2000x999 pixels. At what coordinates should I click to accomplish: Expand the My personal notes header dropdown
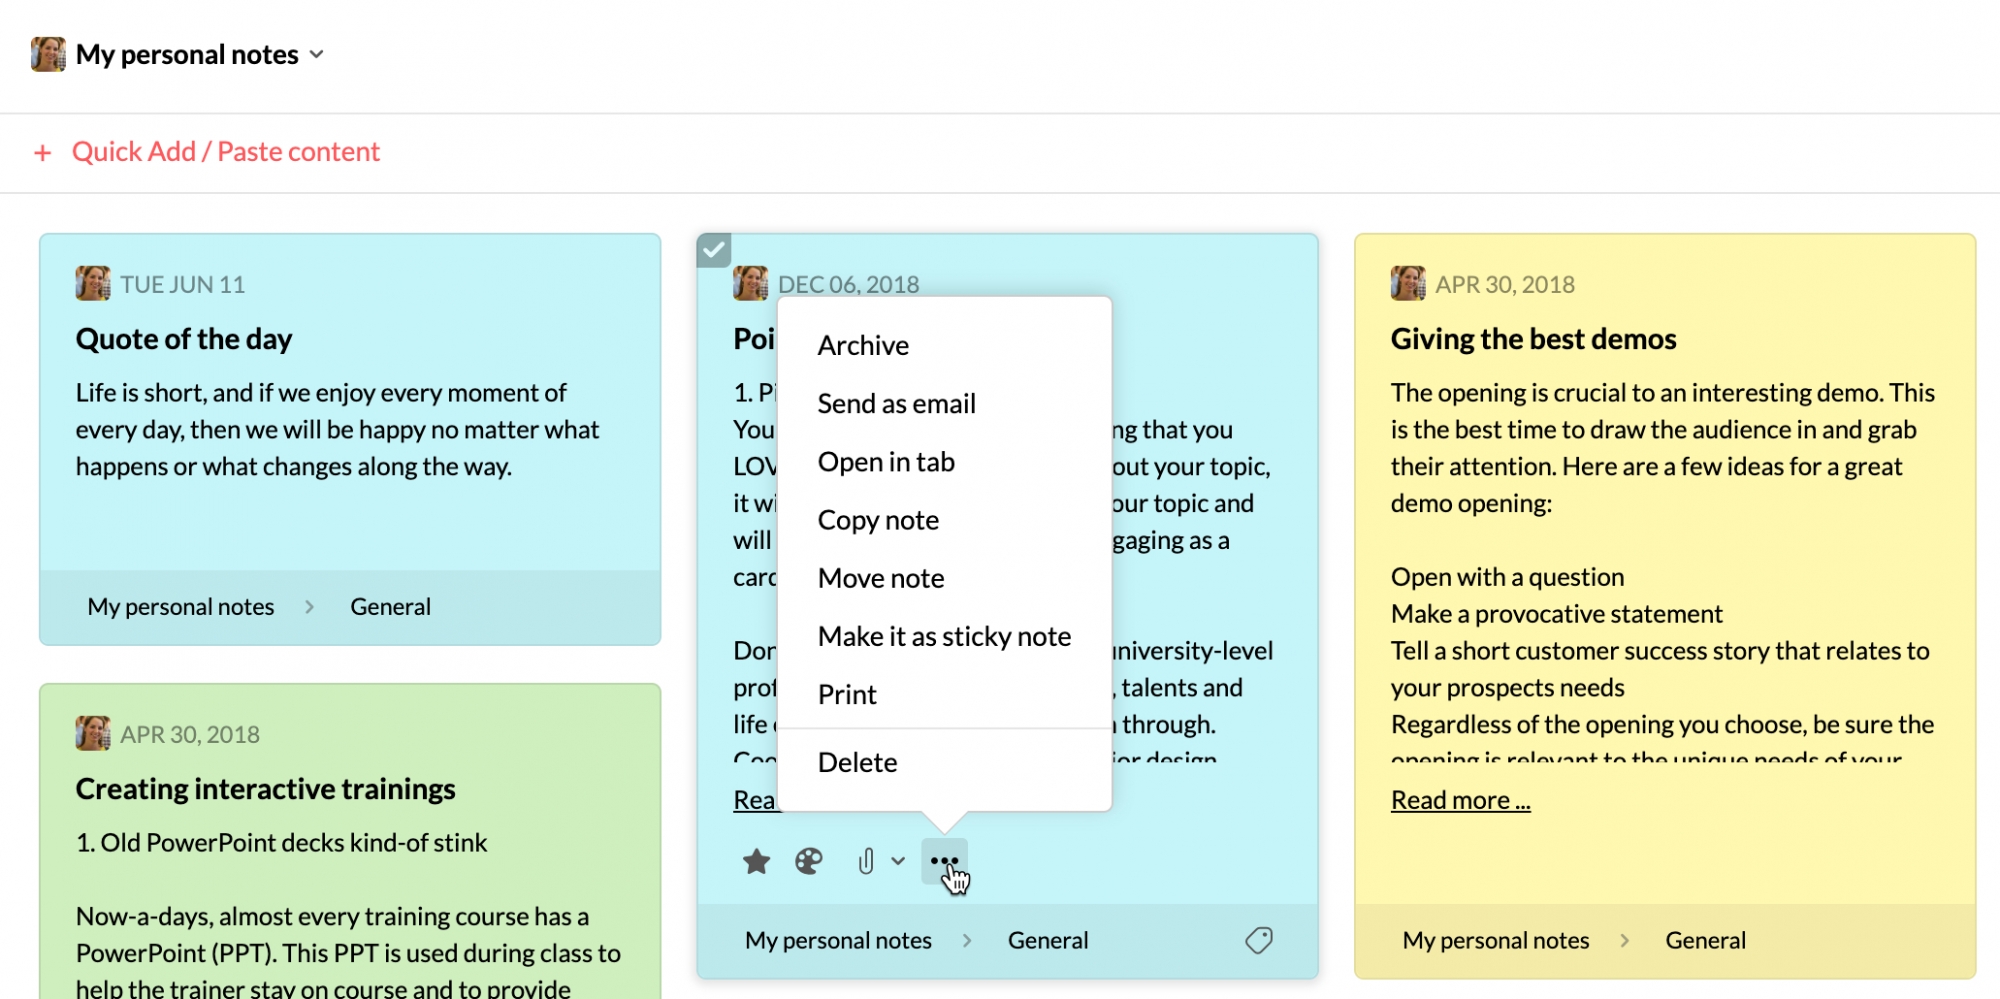pos(317,55)
